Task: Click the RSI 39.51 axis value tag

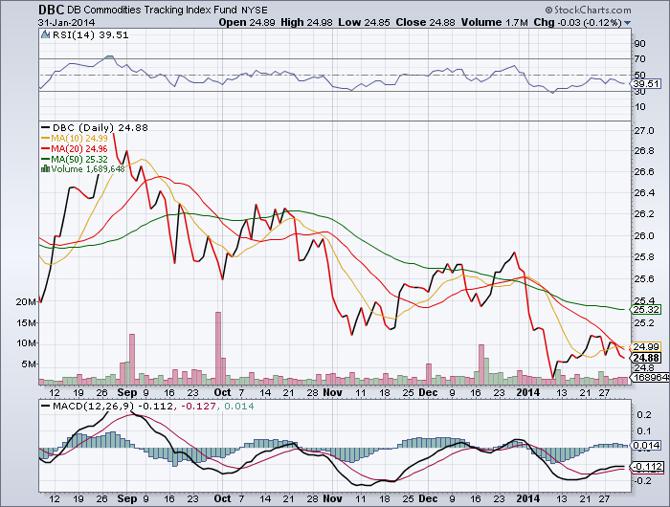Action: pyautogui.click(x=646, y=83)
